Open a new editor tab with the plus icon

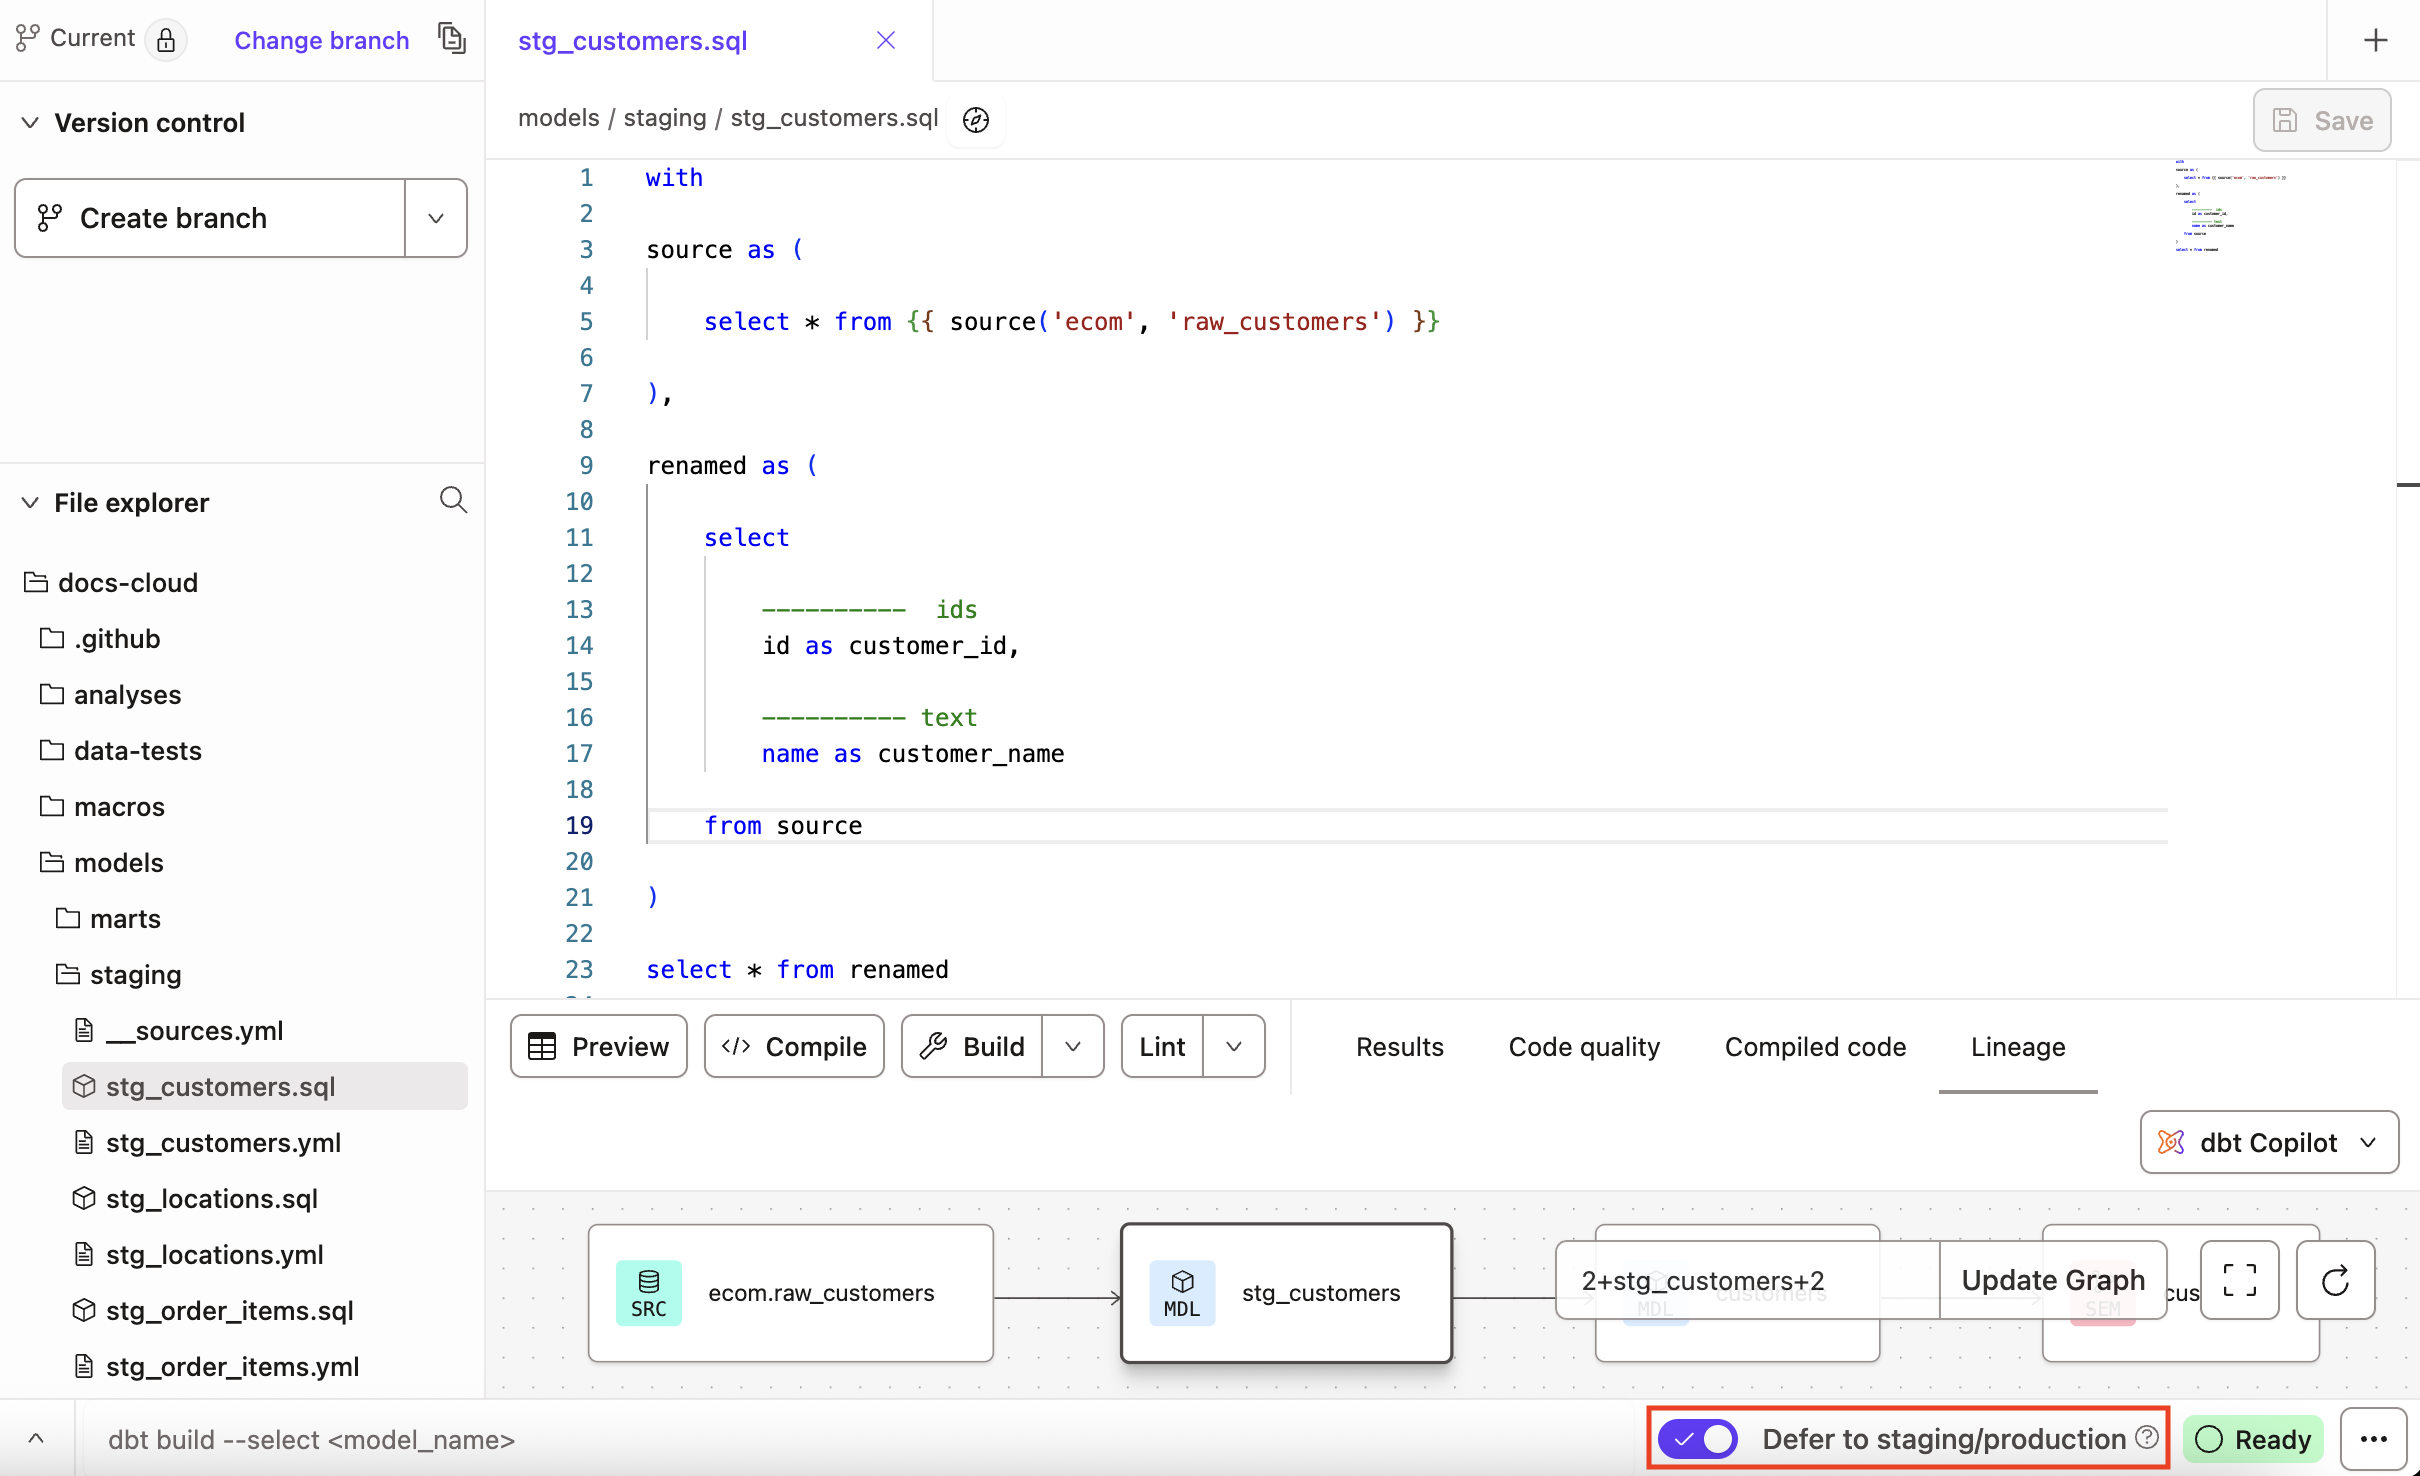2377,39
